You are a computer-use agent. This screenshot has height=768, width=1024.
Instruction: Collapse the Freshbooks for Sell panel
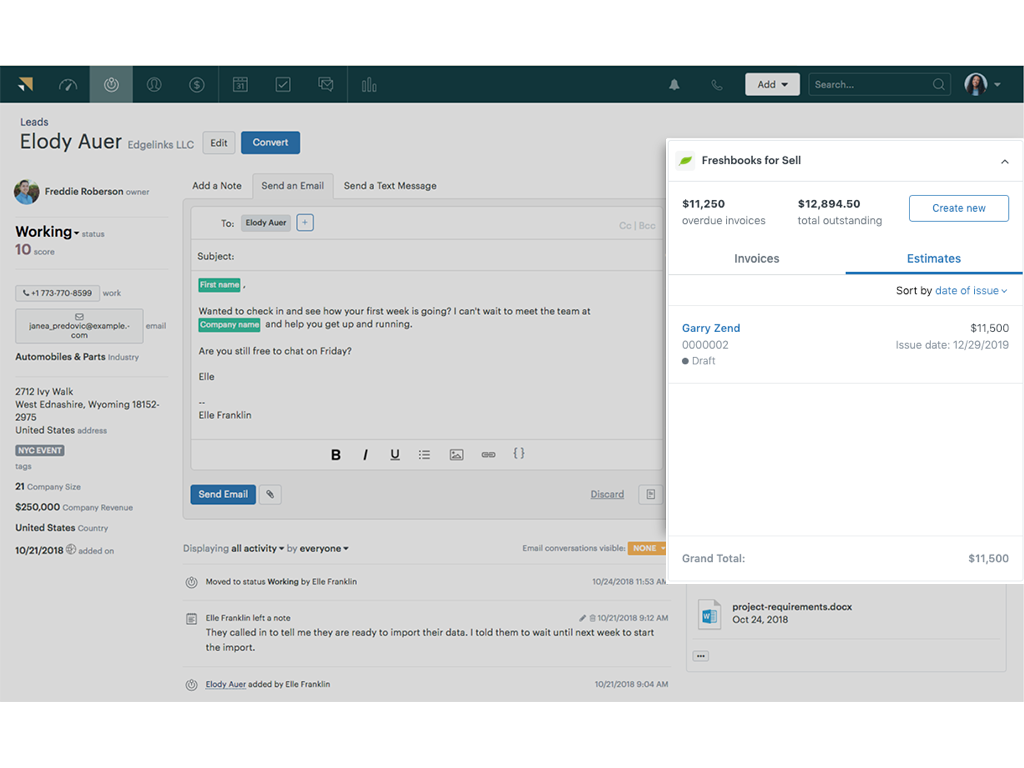click(1004, 161)
